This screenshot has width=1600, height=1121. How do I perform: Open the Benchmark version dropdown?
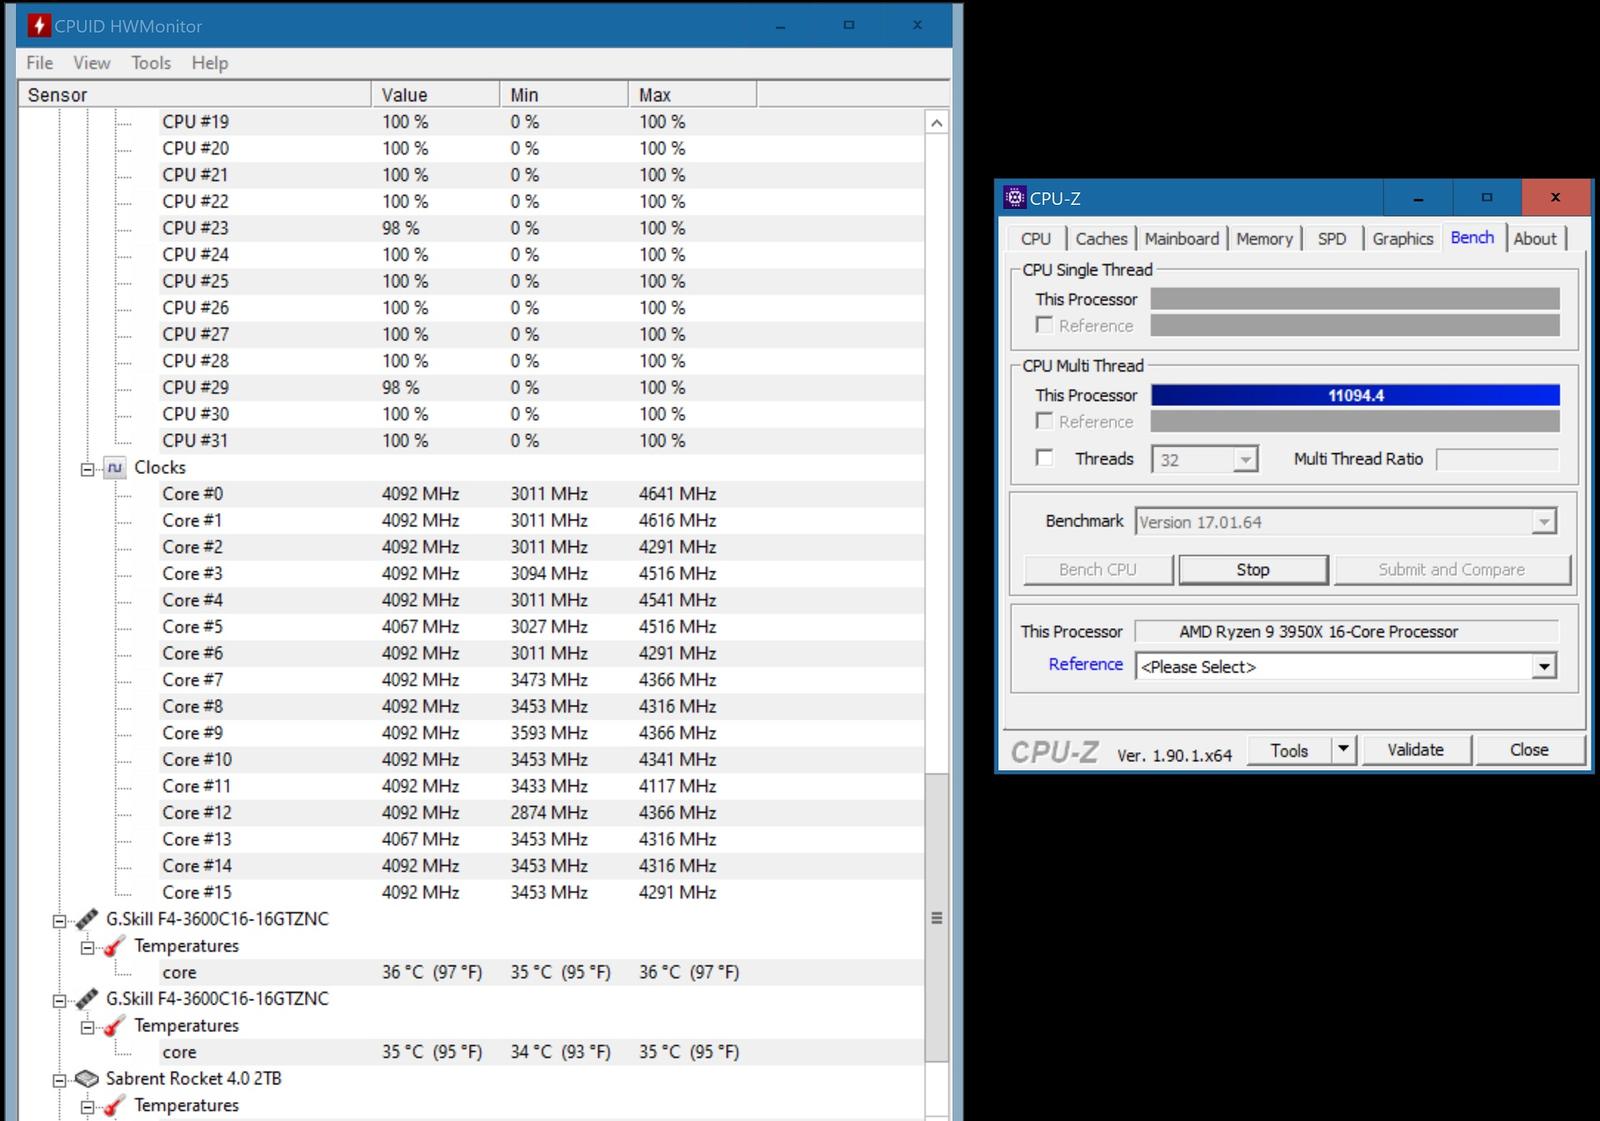(1545, 522)
